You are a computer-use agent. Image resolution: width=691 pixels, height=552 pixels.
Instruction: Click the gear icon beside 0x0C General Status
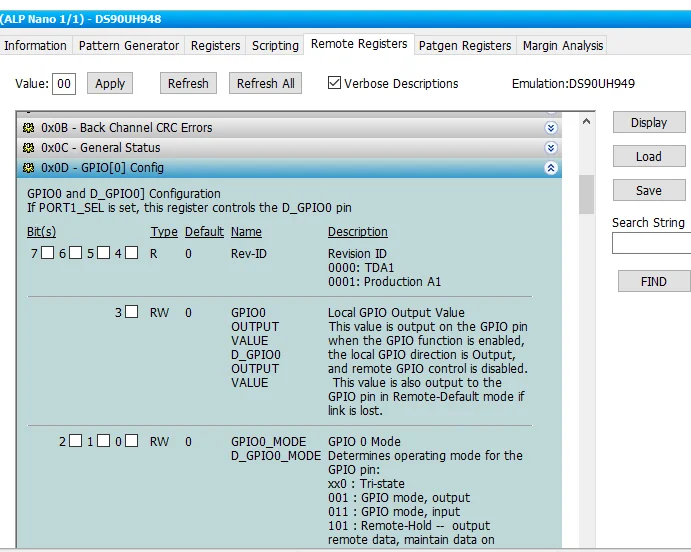pyautogui.click(x=28, y=148)
